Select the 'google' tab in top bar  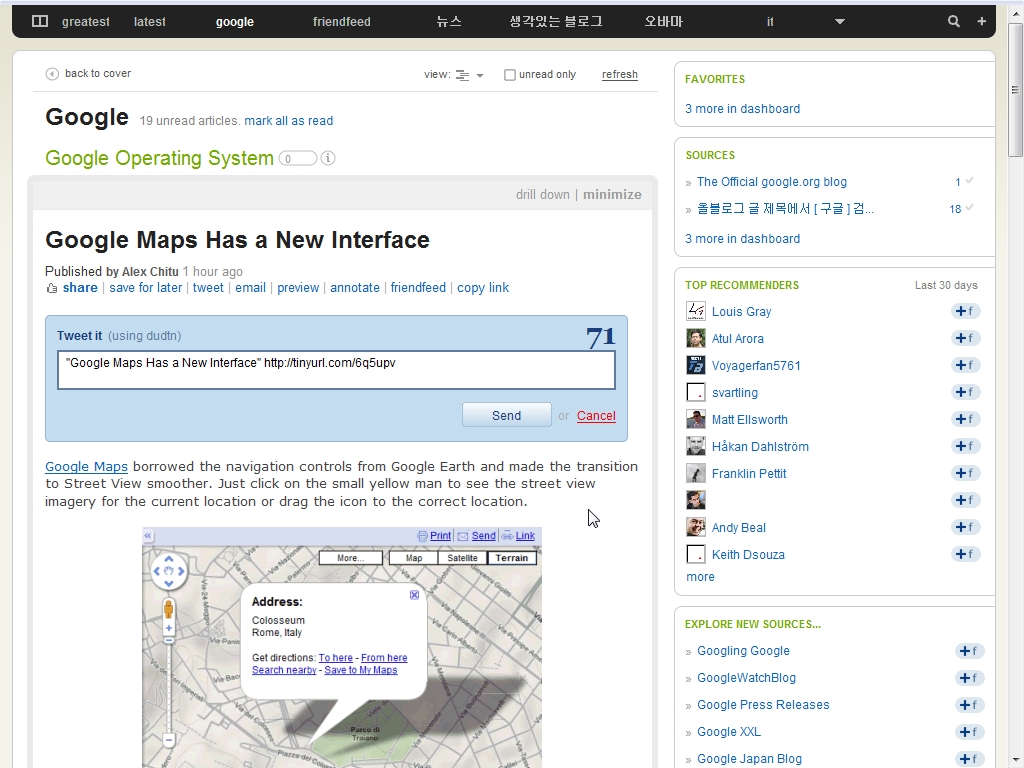(234, 22)
